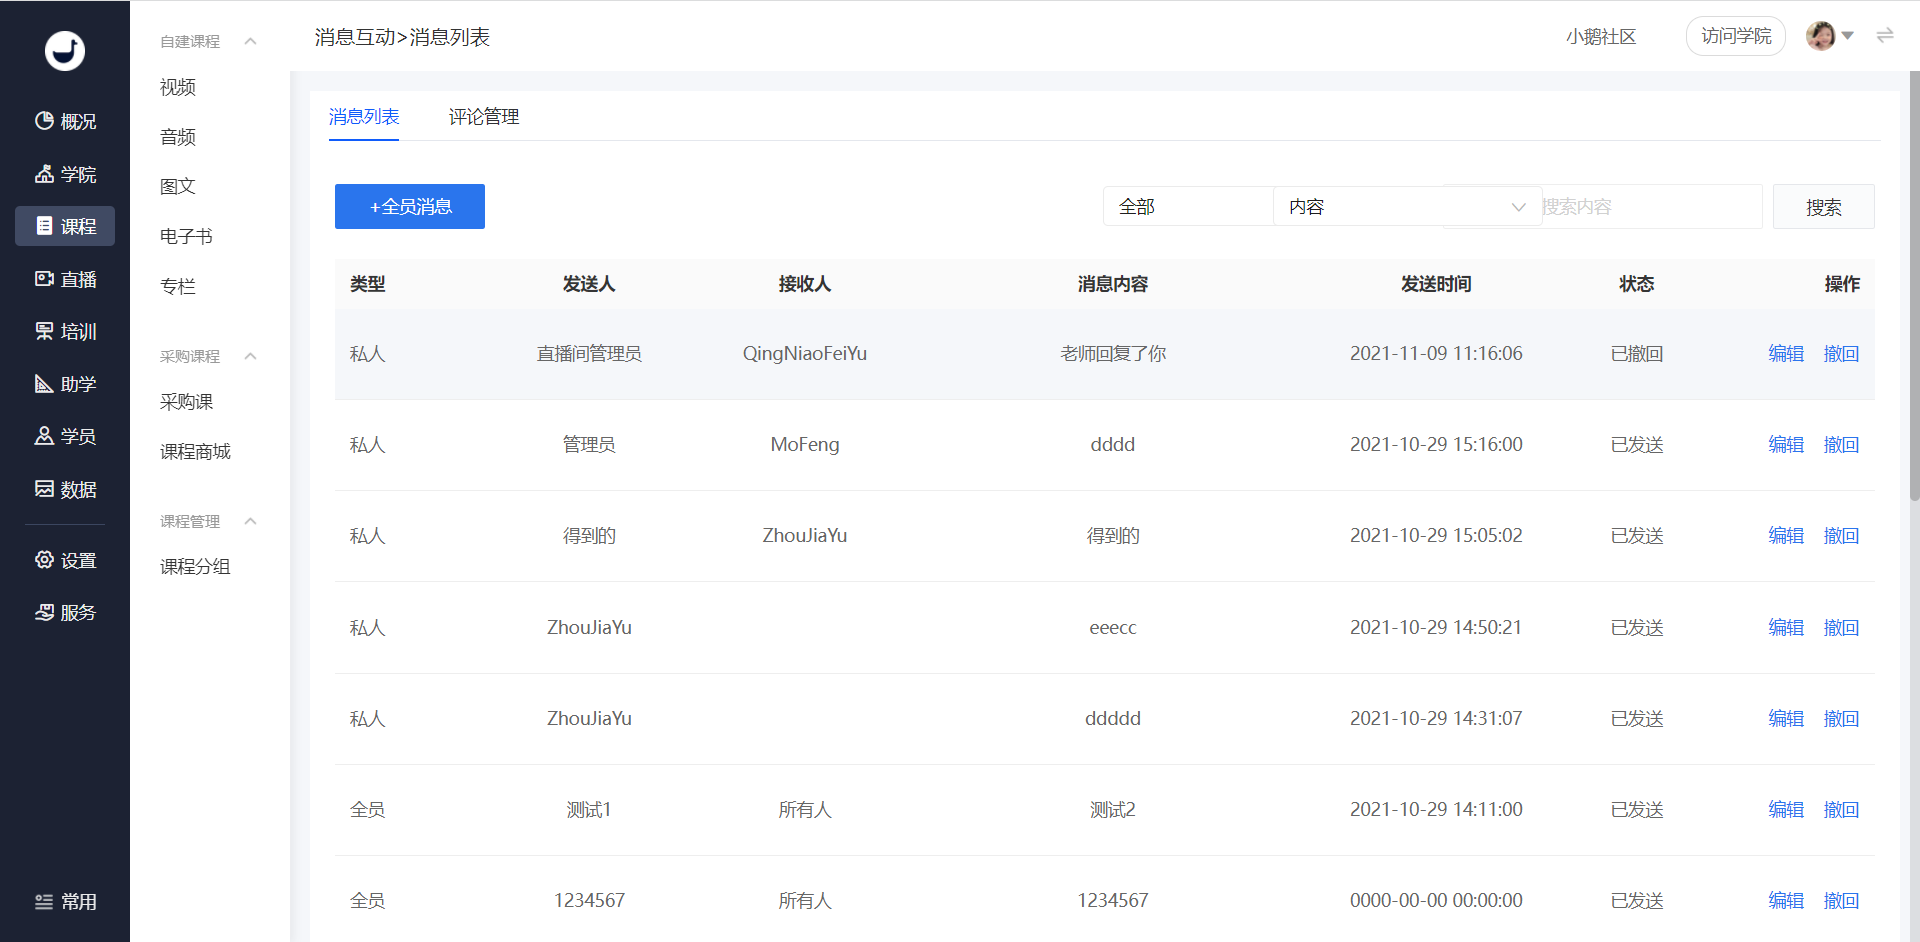
Task: Collapse the 自建课程 menu group
Action: click(x=250, y=41)
